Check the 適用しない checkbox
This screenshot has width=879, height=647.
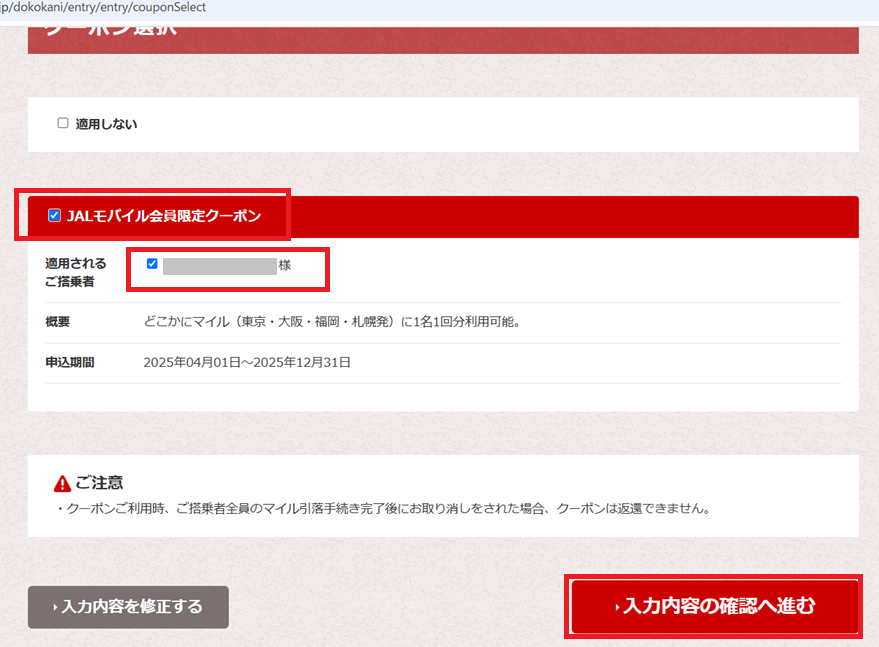(x=63, y=124)
